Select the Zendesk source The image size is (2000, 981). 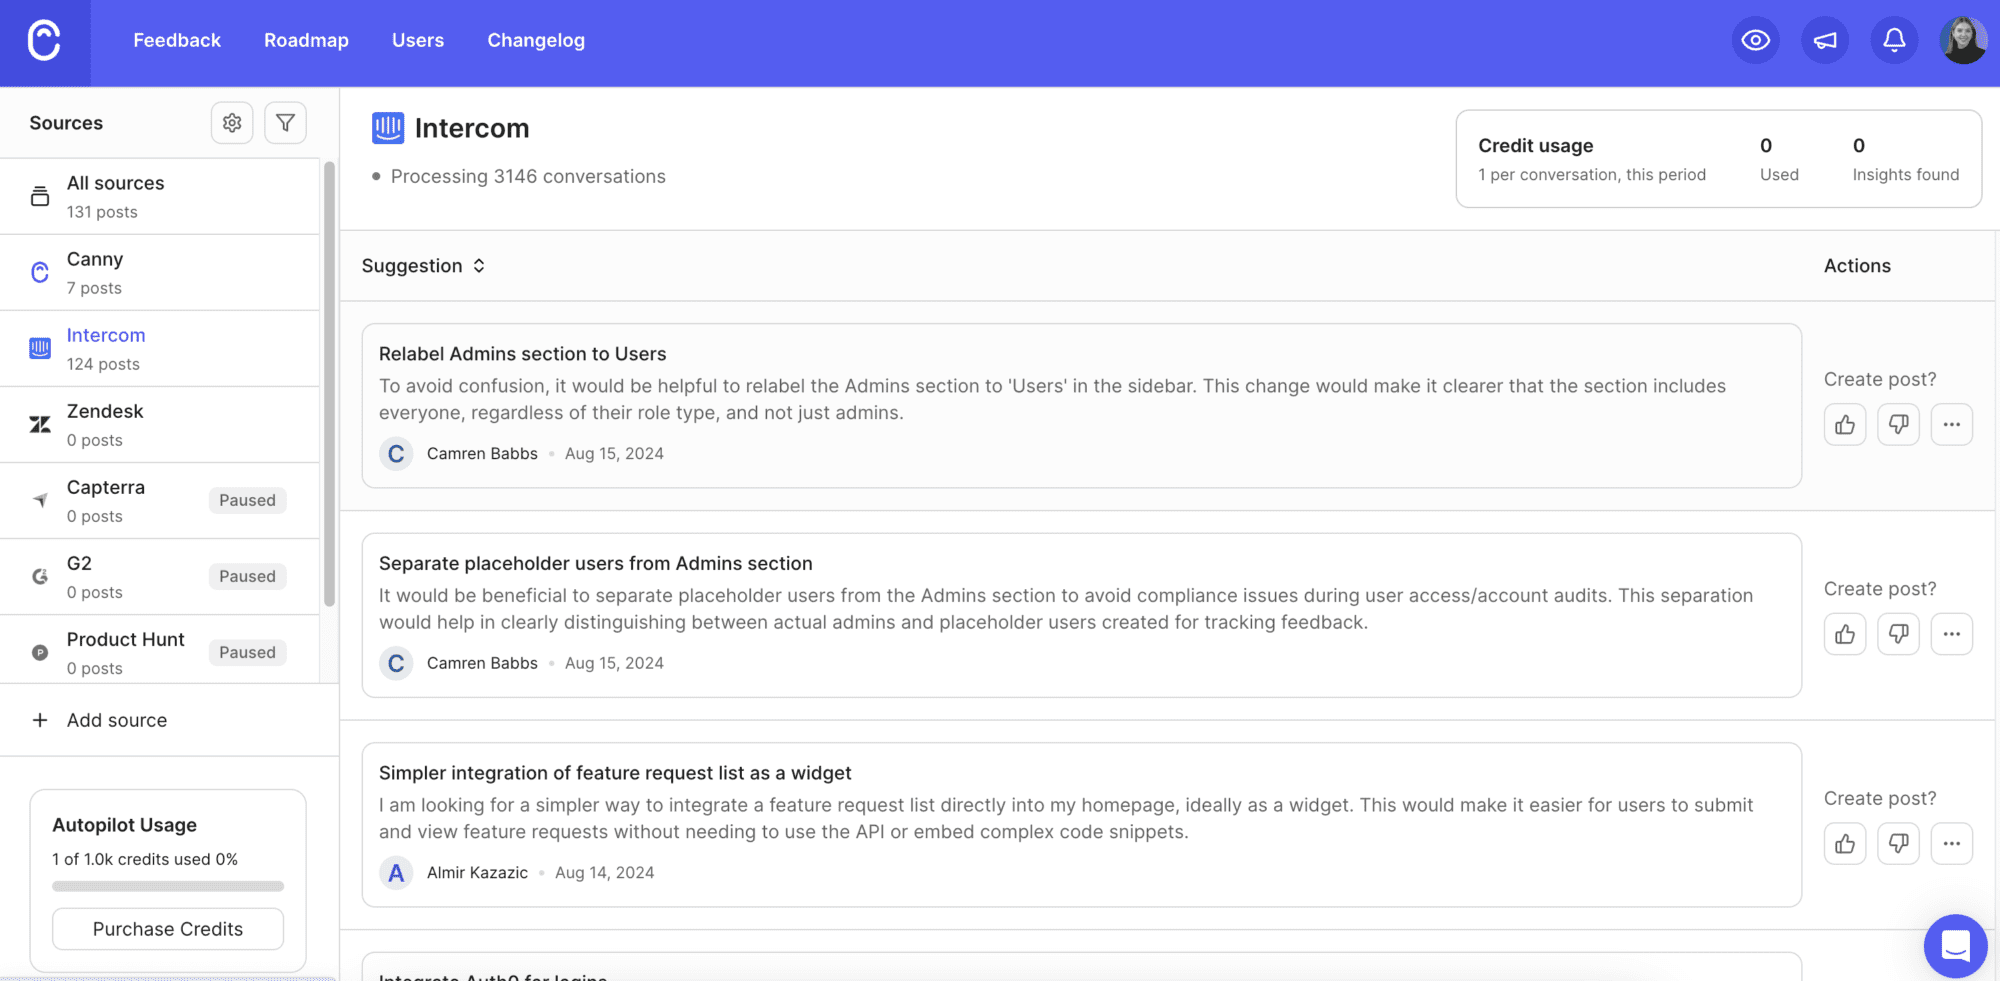(x=160, y=425)
